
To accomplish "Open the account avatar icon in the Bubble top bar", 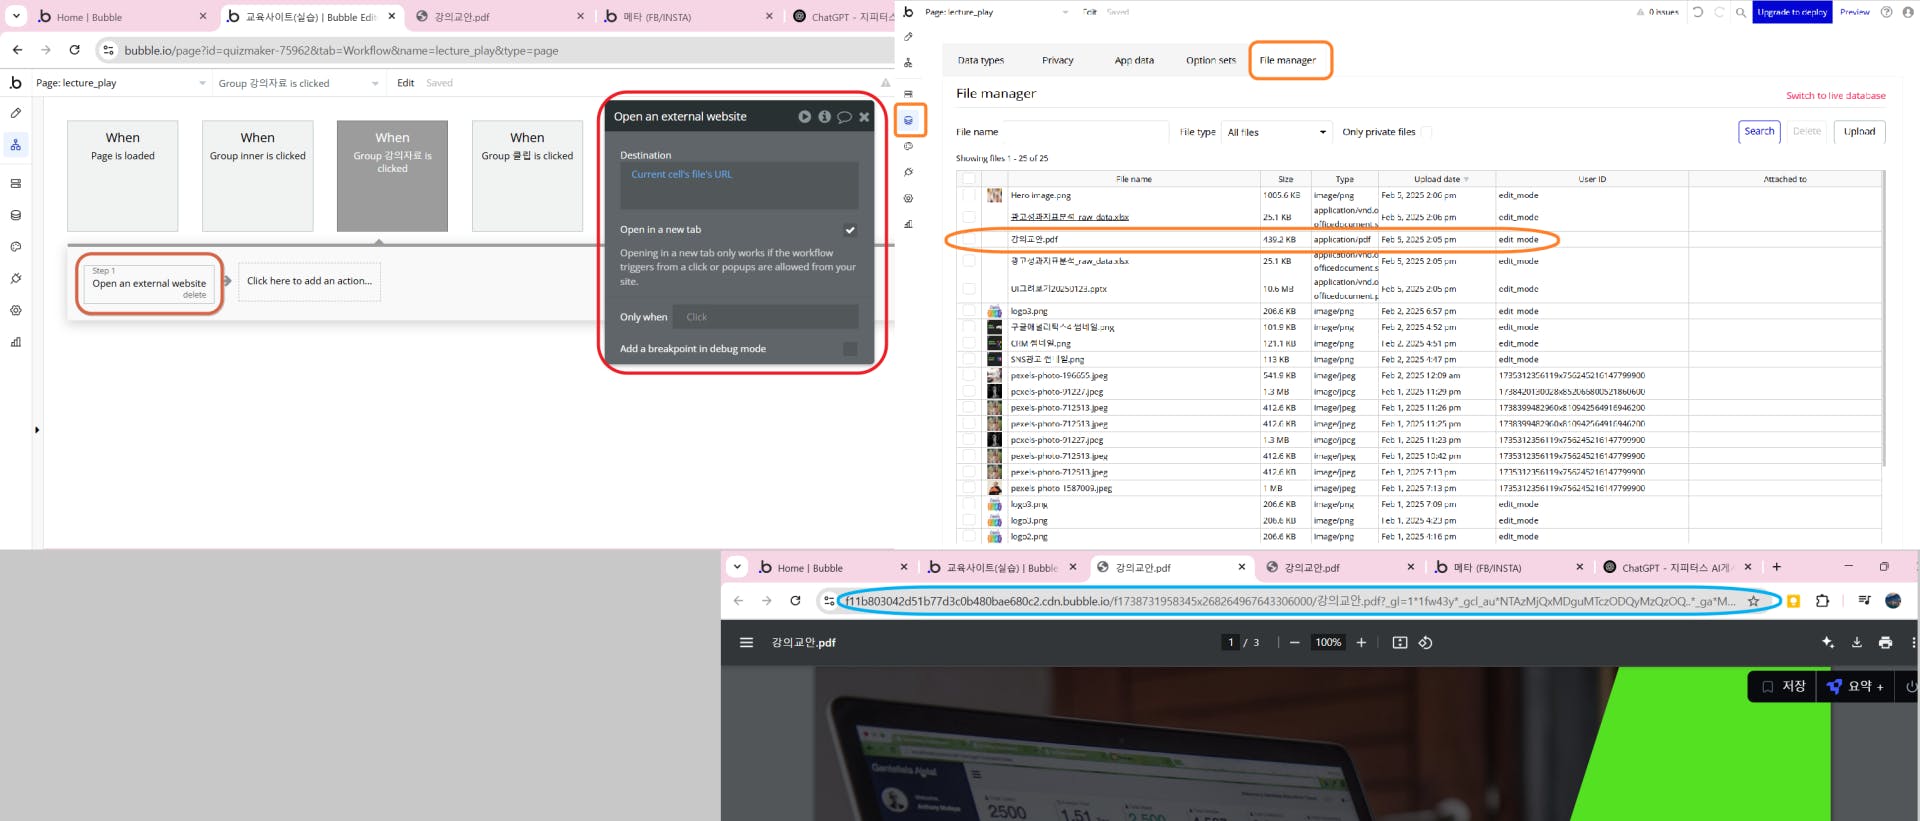I will click(1909, 12).
